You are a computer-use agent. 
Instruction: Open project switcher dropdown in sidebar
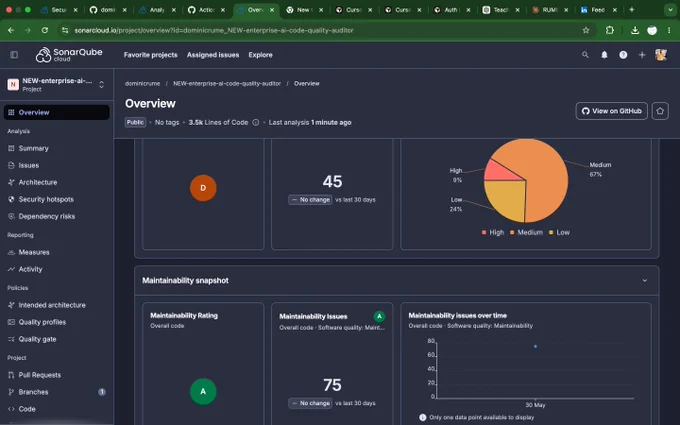[x=101, y=85]
